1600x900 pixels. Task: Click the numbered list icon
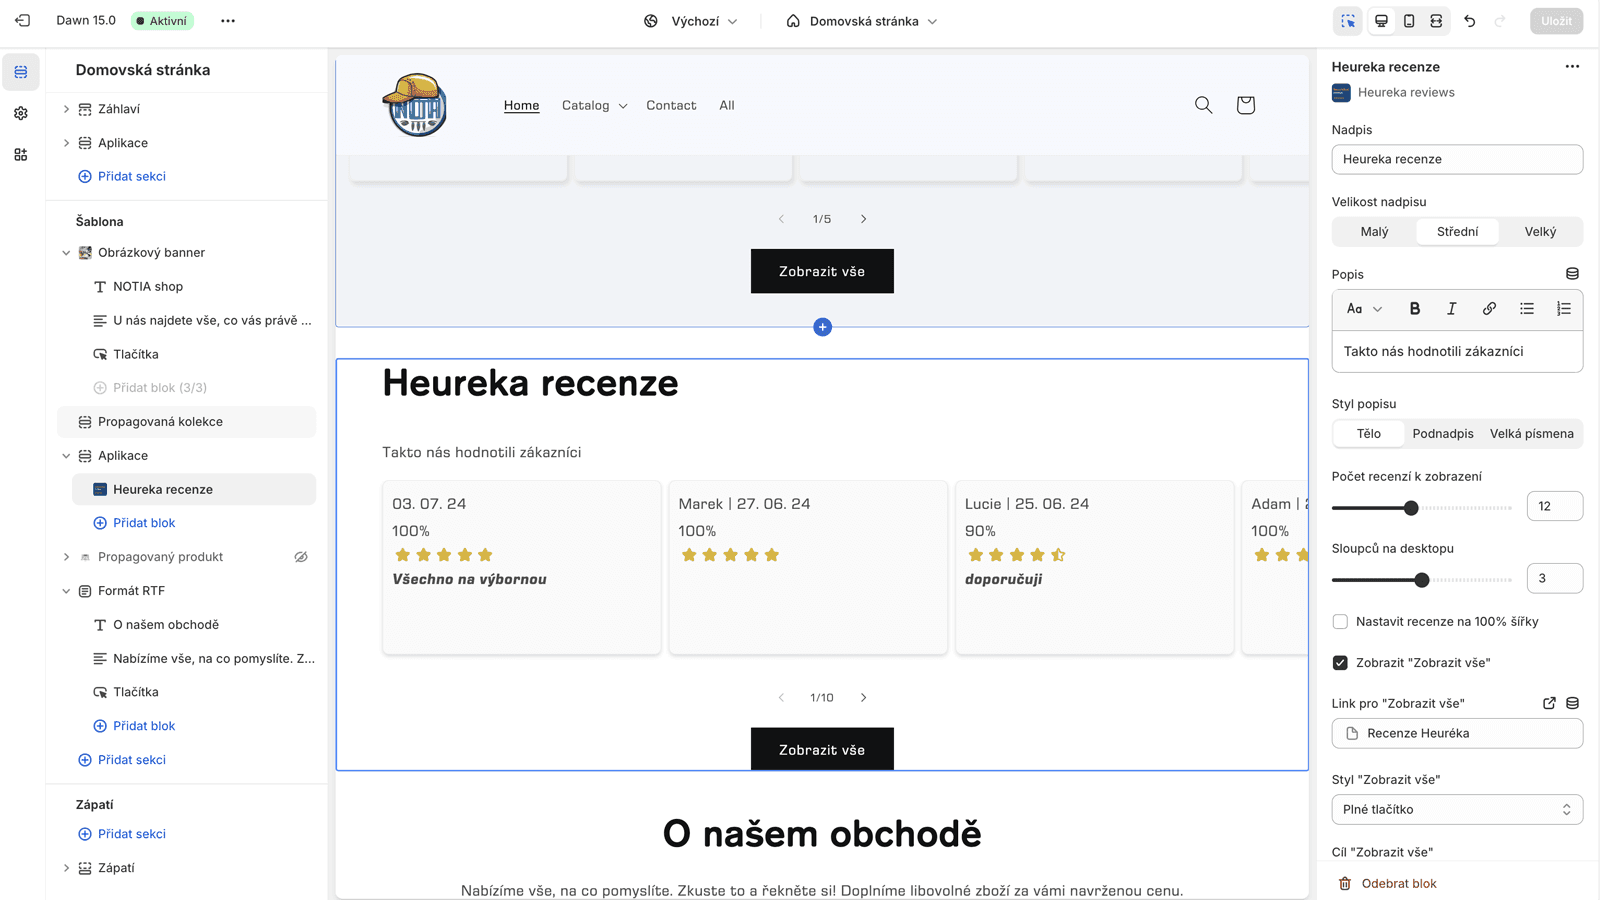pyautogui.click(x=1563, y=309)
